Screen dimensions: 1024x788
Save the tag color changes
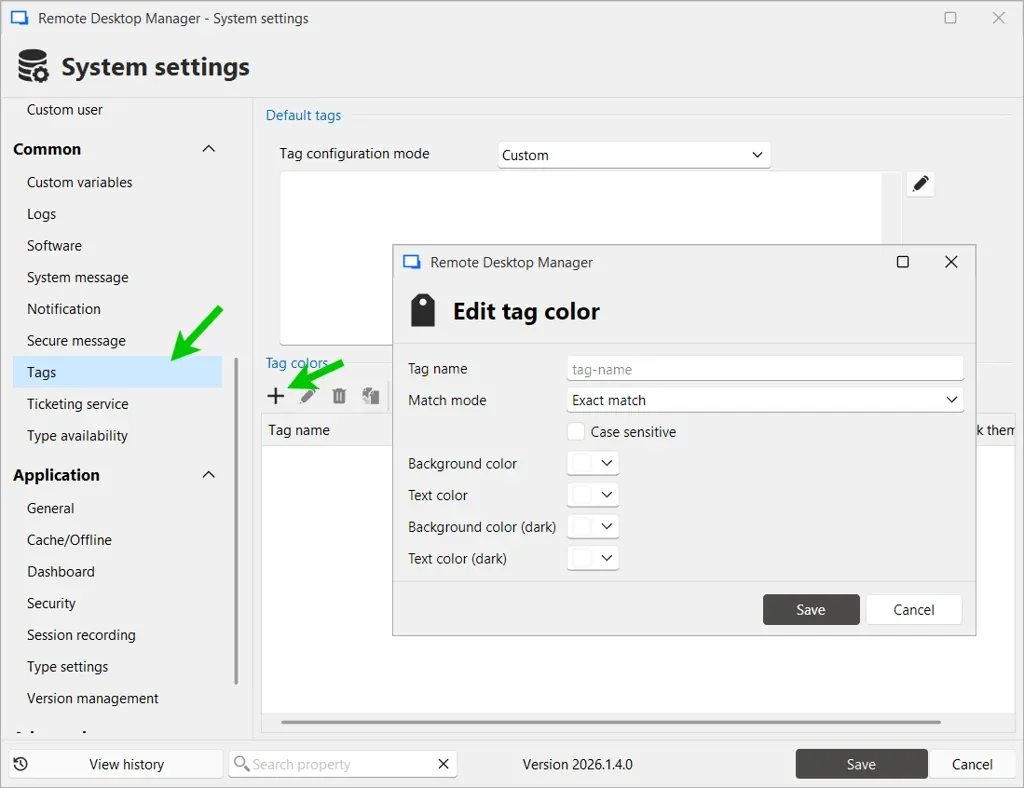click(x=811, y=609)
